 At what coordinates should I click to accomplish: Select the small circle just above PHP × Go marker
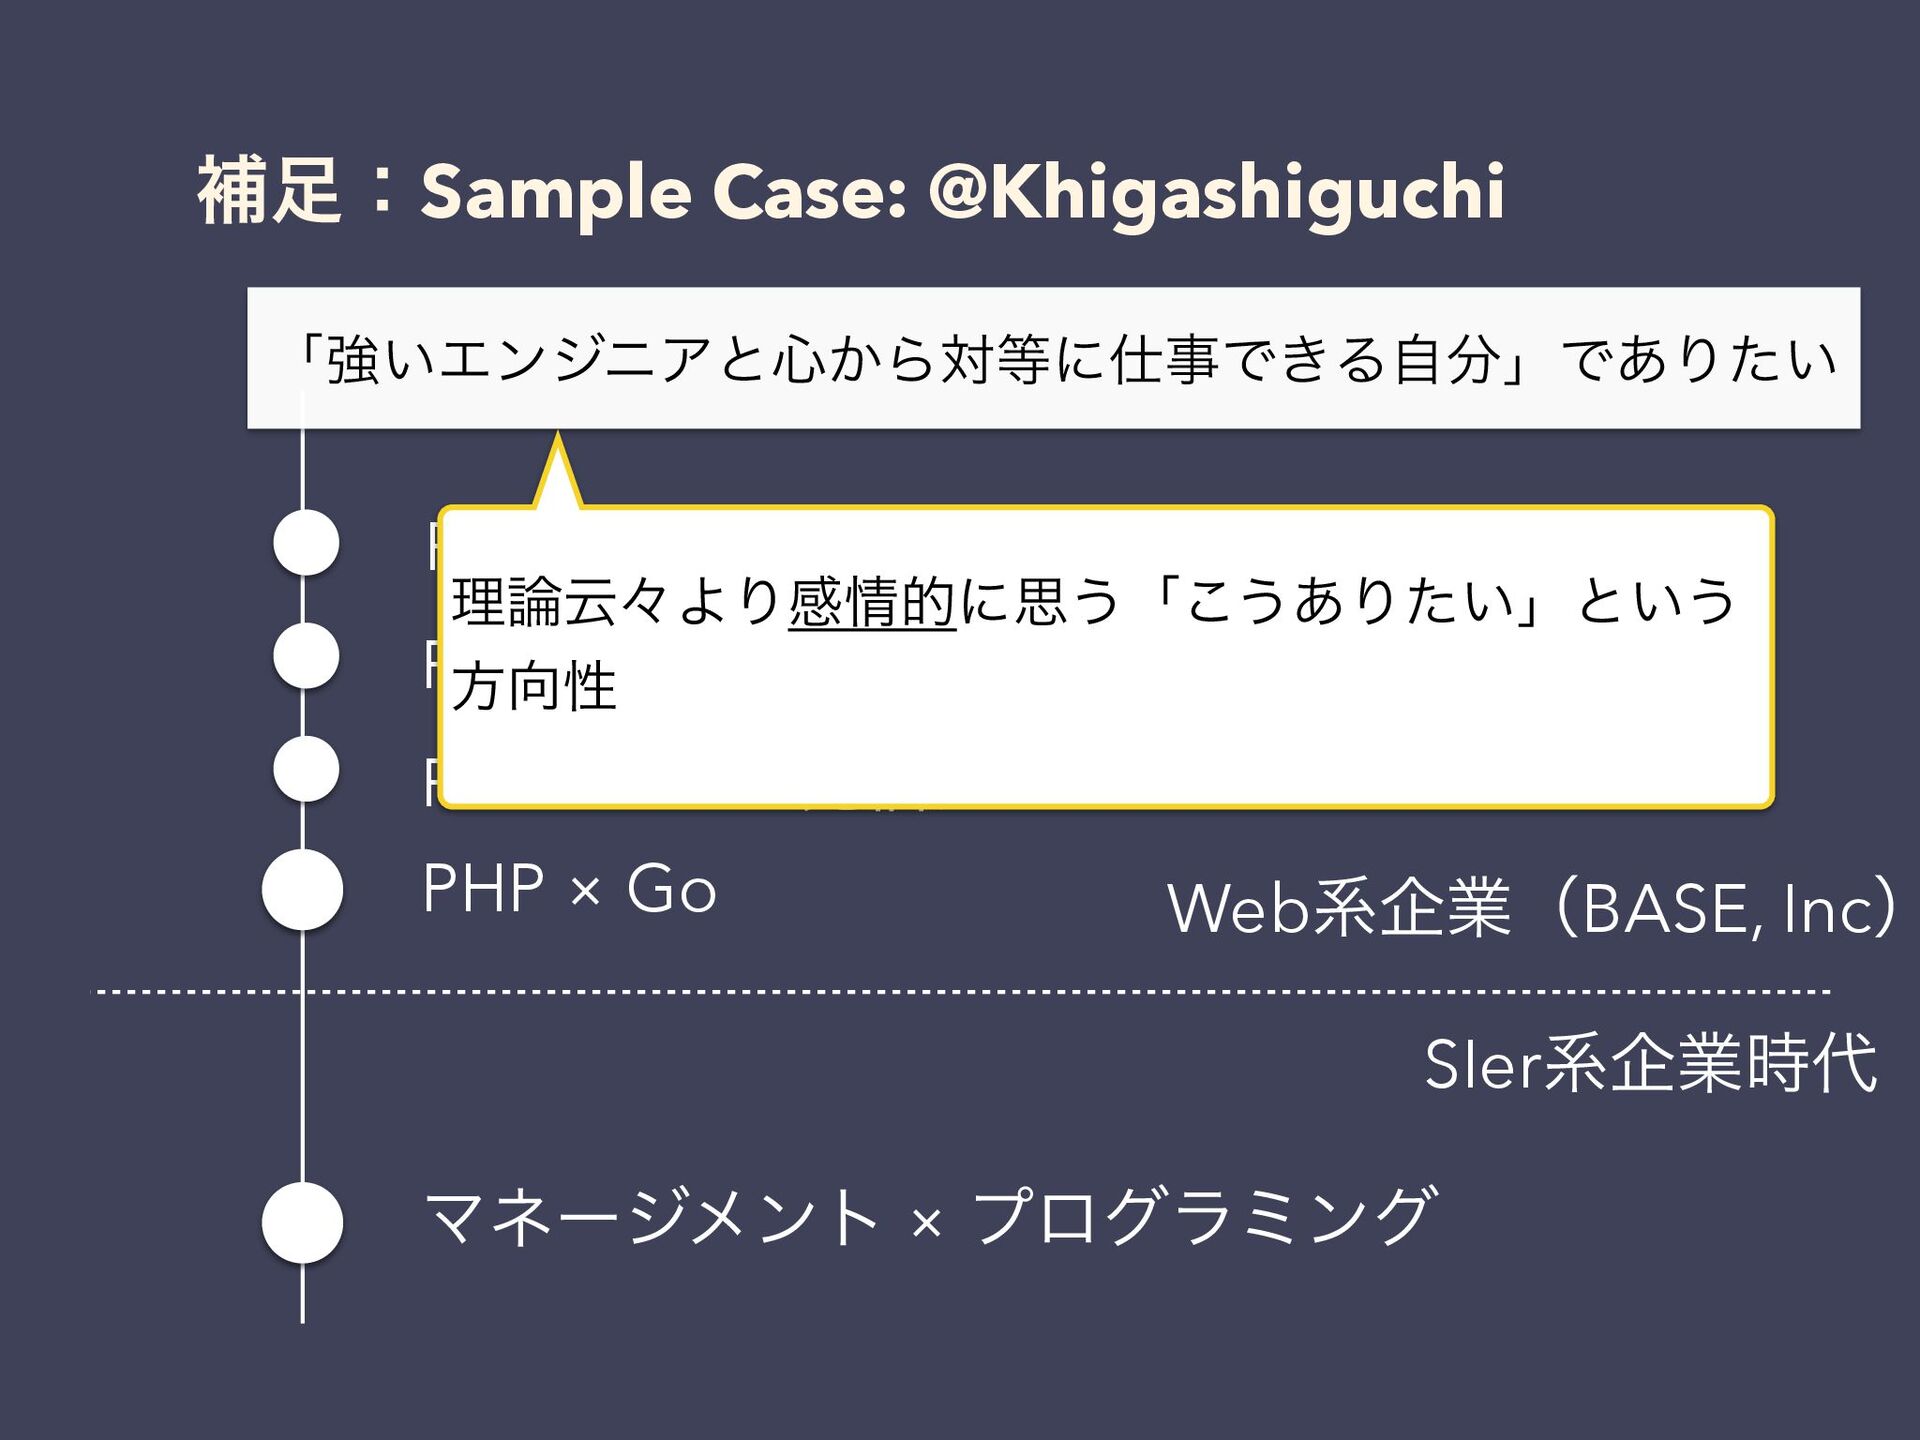306,768
